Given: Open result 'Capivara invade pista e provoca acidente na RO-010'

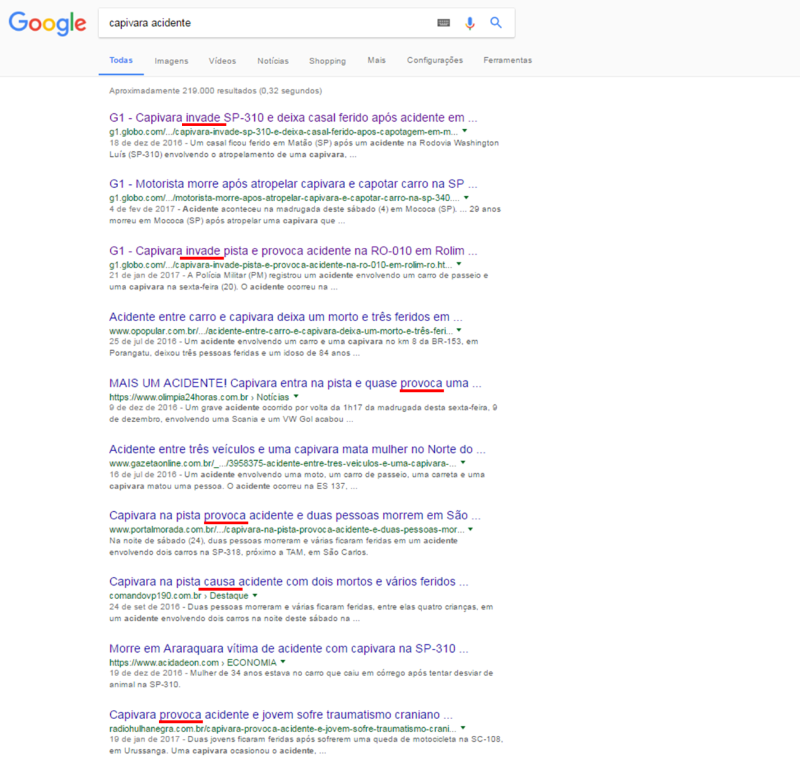Looking at the screenshot, I should [293, 251].
